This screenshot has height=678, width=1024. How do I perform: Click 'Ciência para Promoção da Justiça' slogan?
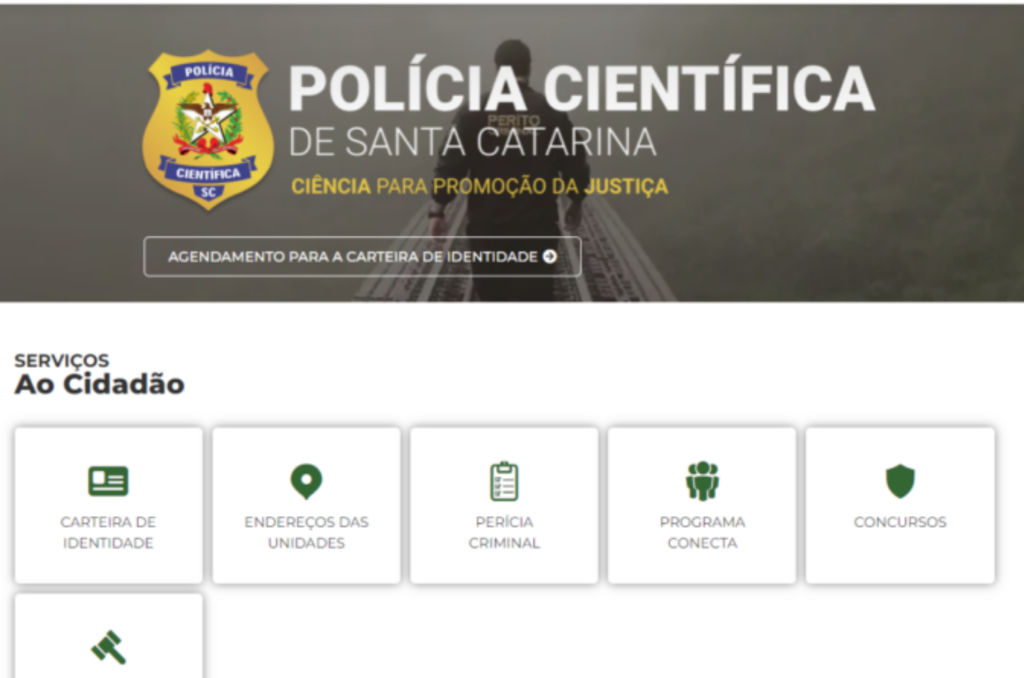479,187
